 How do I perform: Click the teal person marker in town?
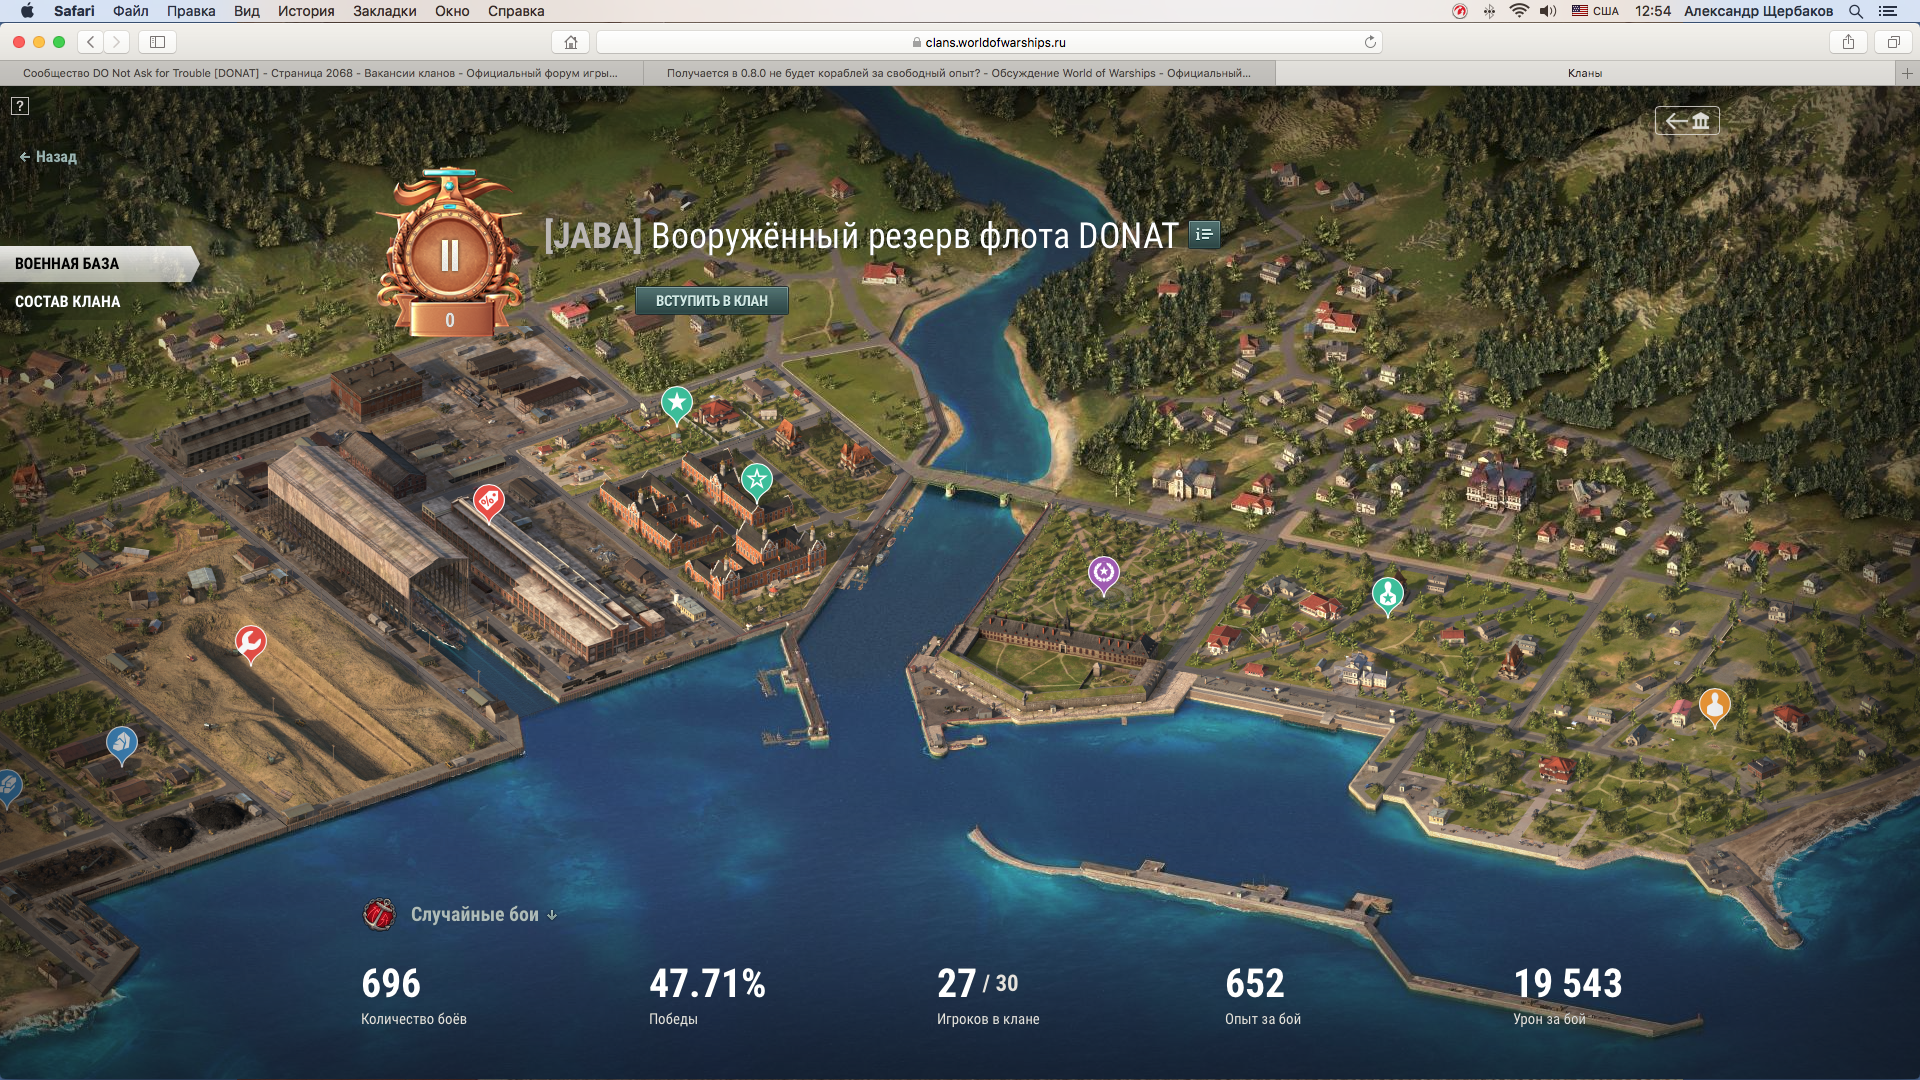1388,596
